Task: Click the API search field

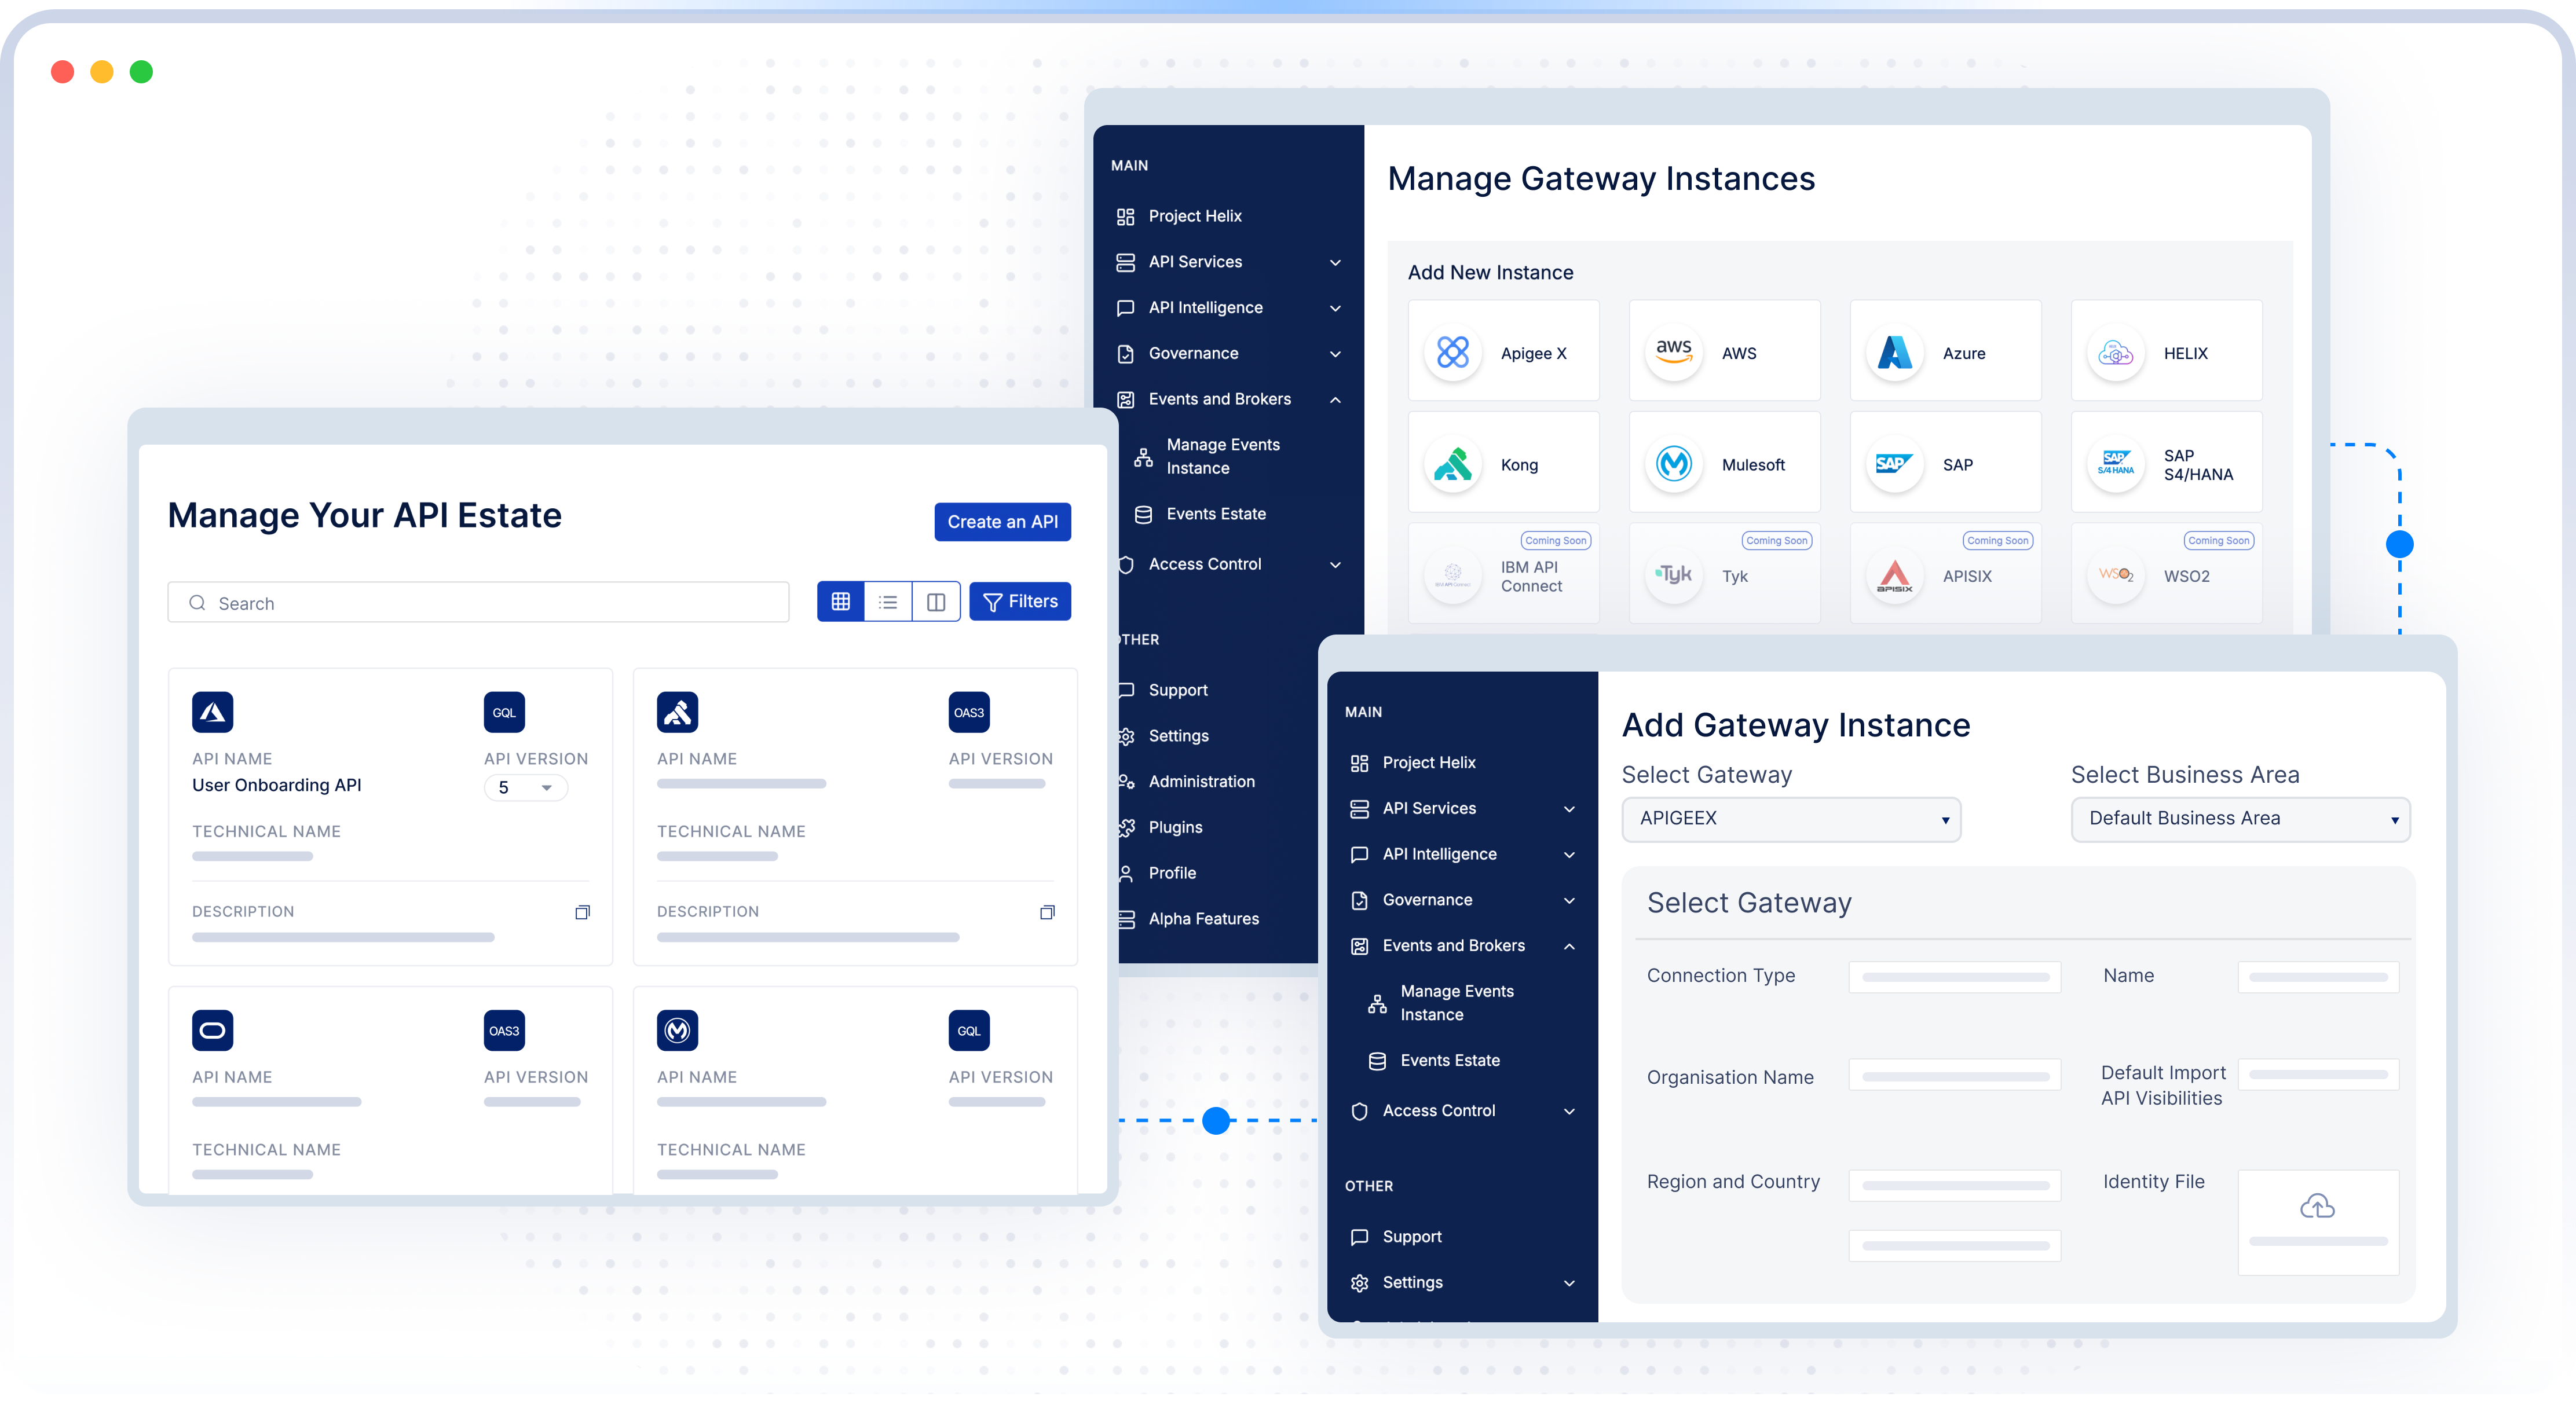Action: click(478, 603)
